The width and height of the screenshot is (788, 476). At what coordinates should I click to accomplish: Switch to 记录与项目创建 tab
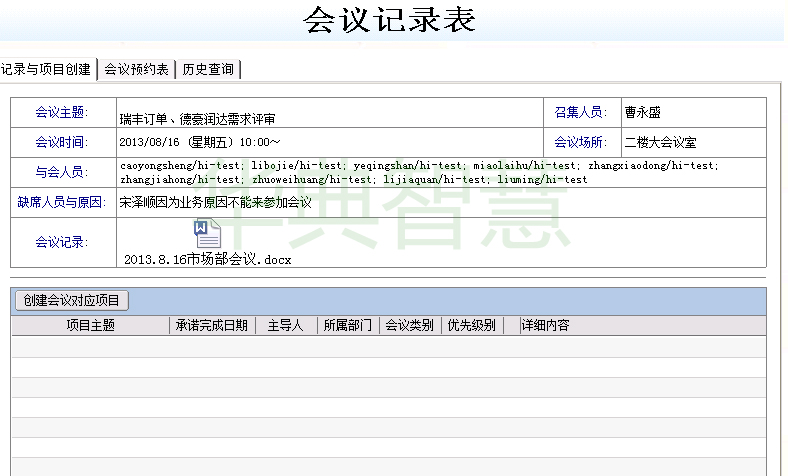[48, 69]
